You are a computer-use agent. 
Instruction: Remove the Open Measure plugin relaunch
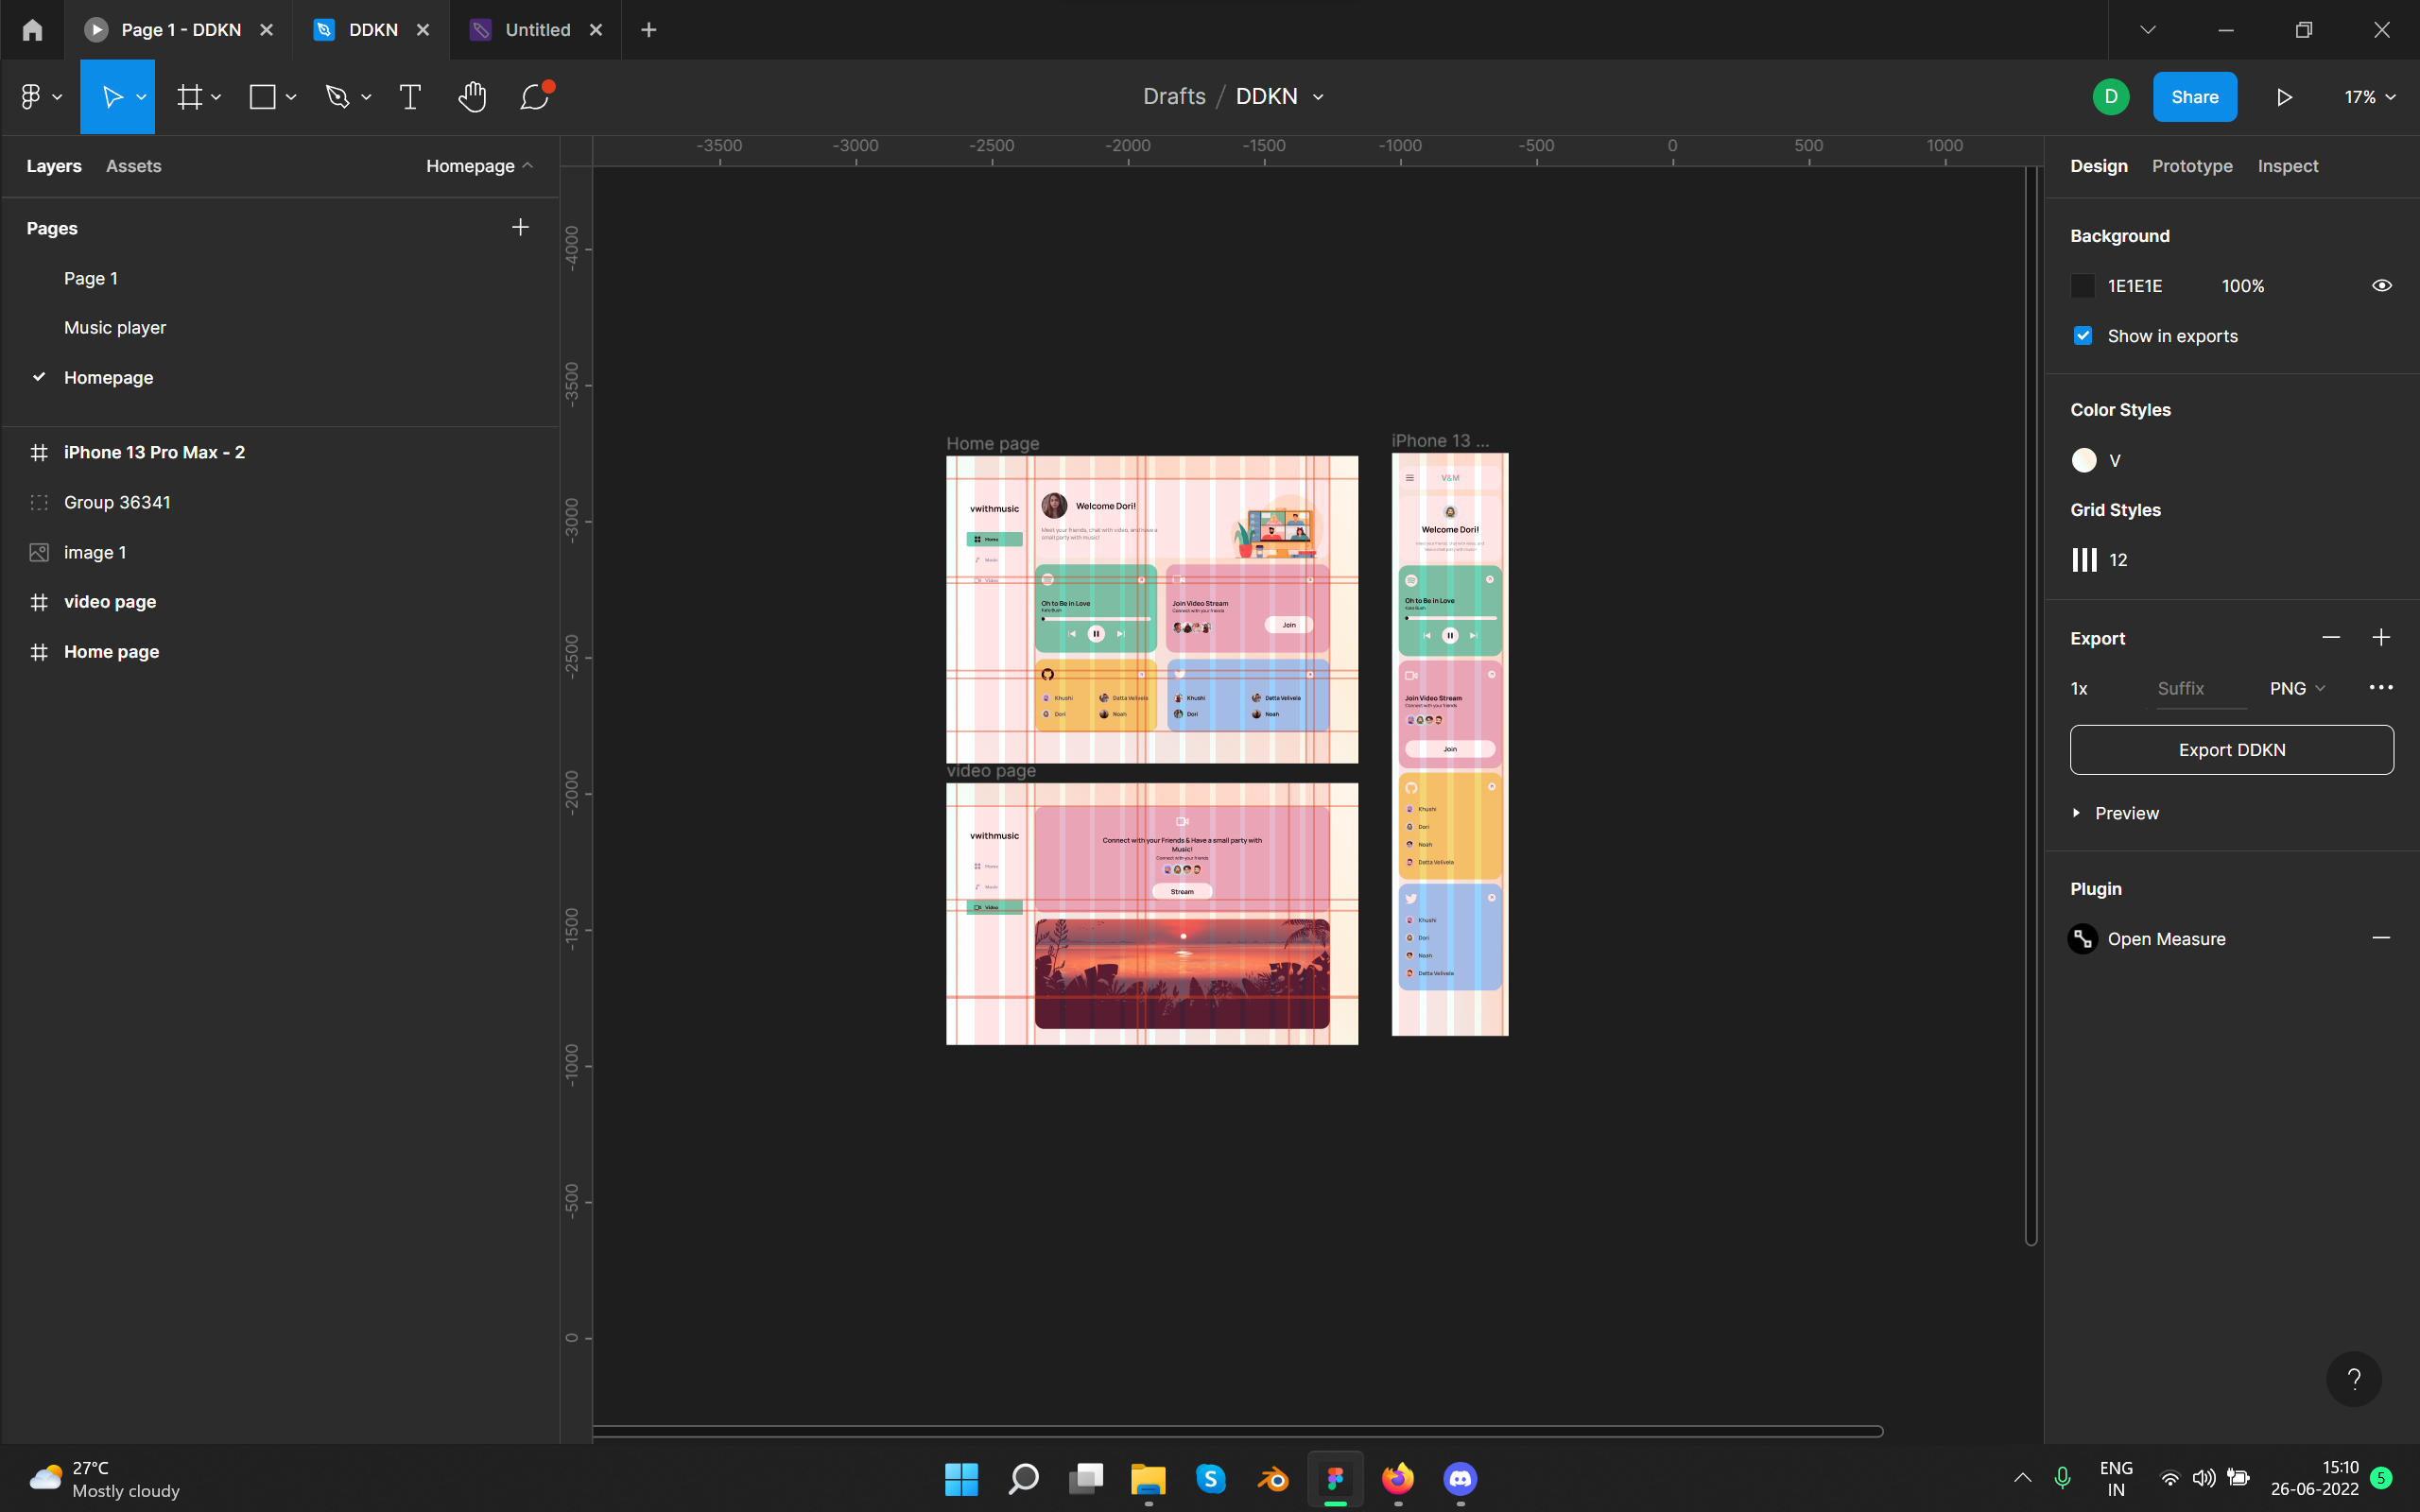click(x=2381, y=938)
